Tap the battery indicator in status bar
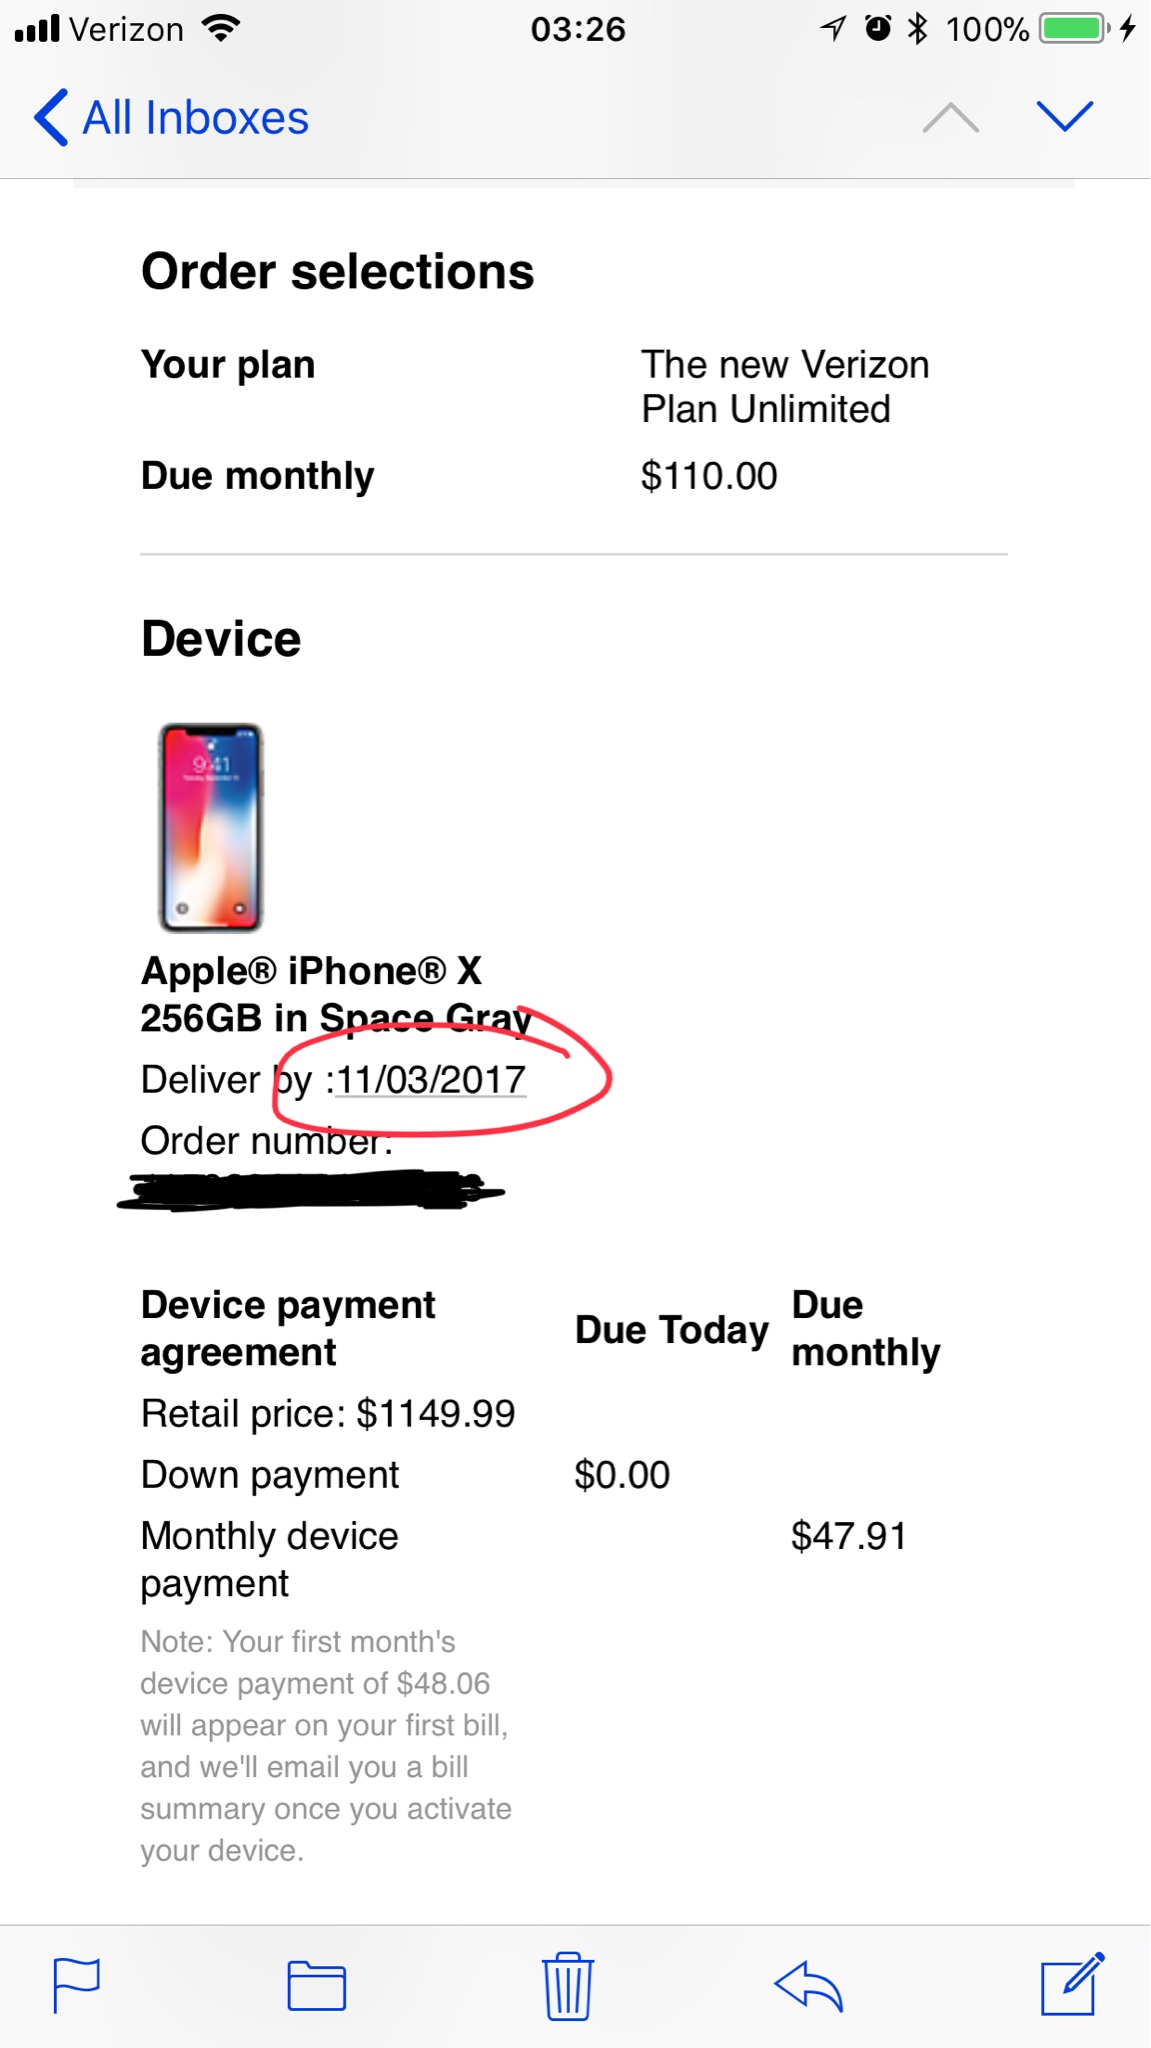The height and width of the screenshot is (2048, 1151). [1074, 29]
